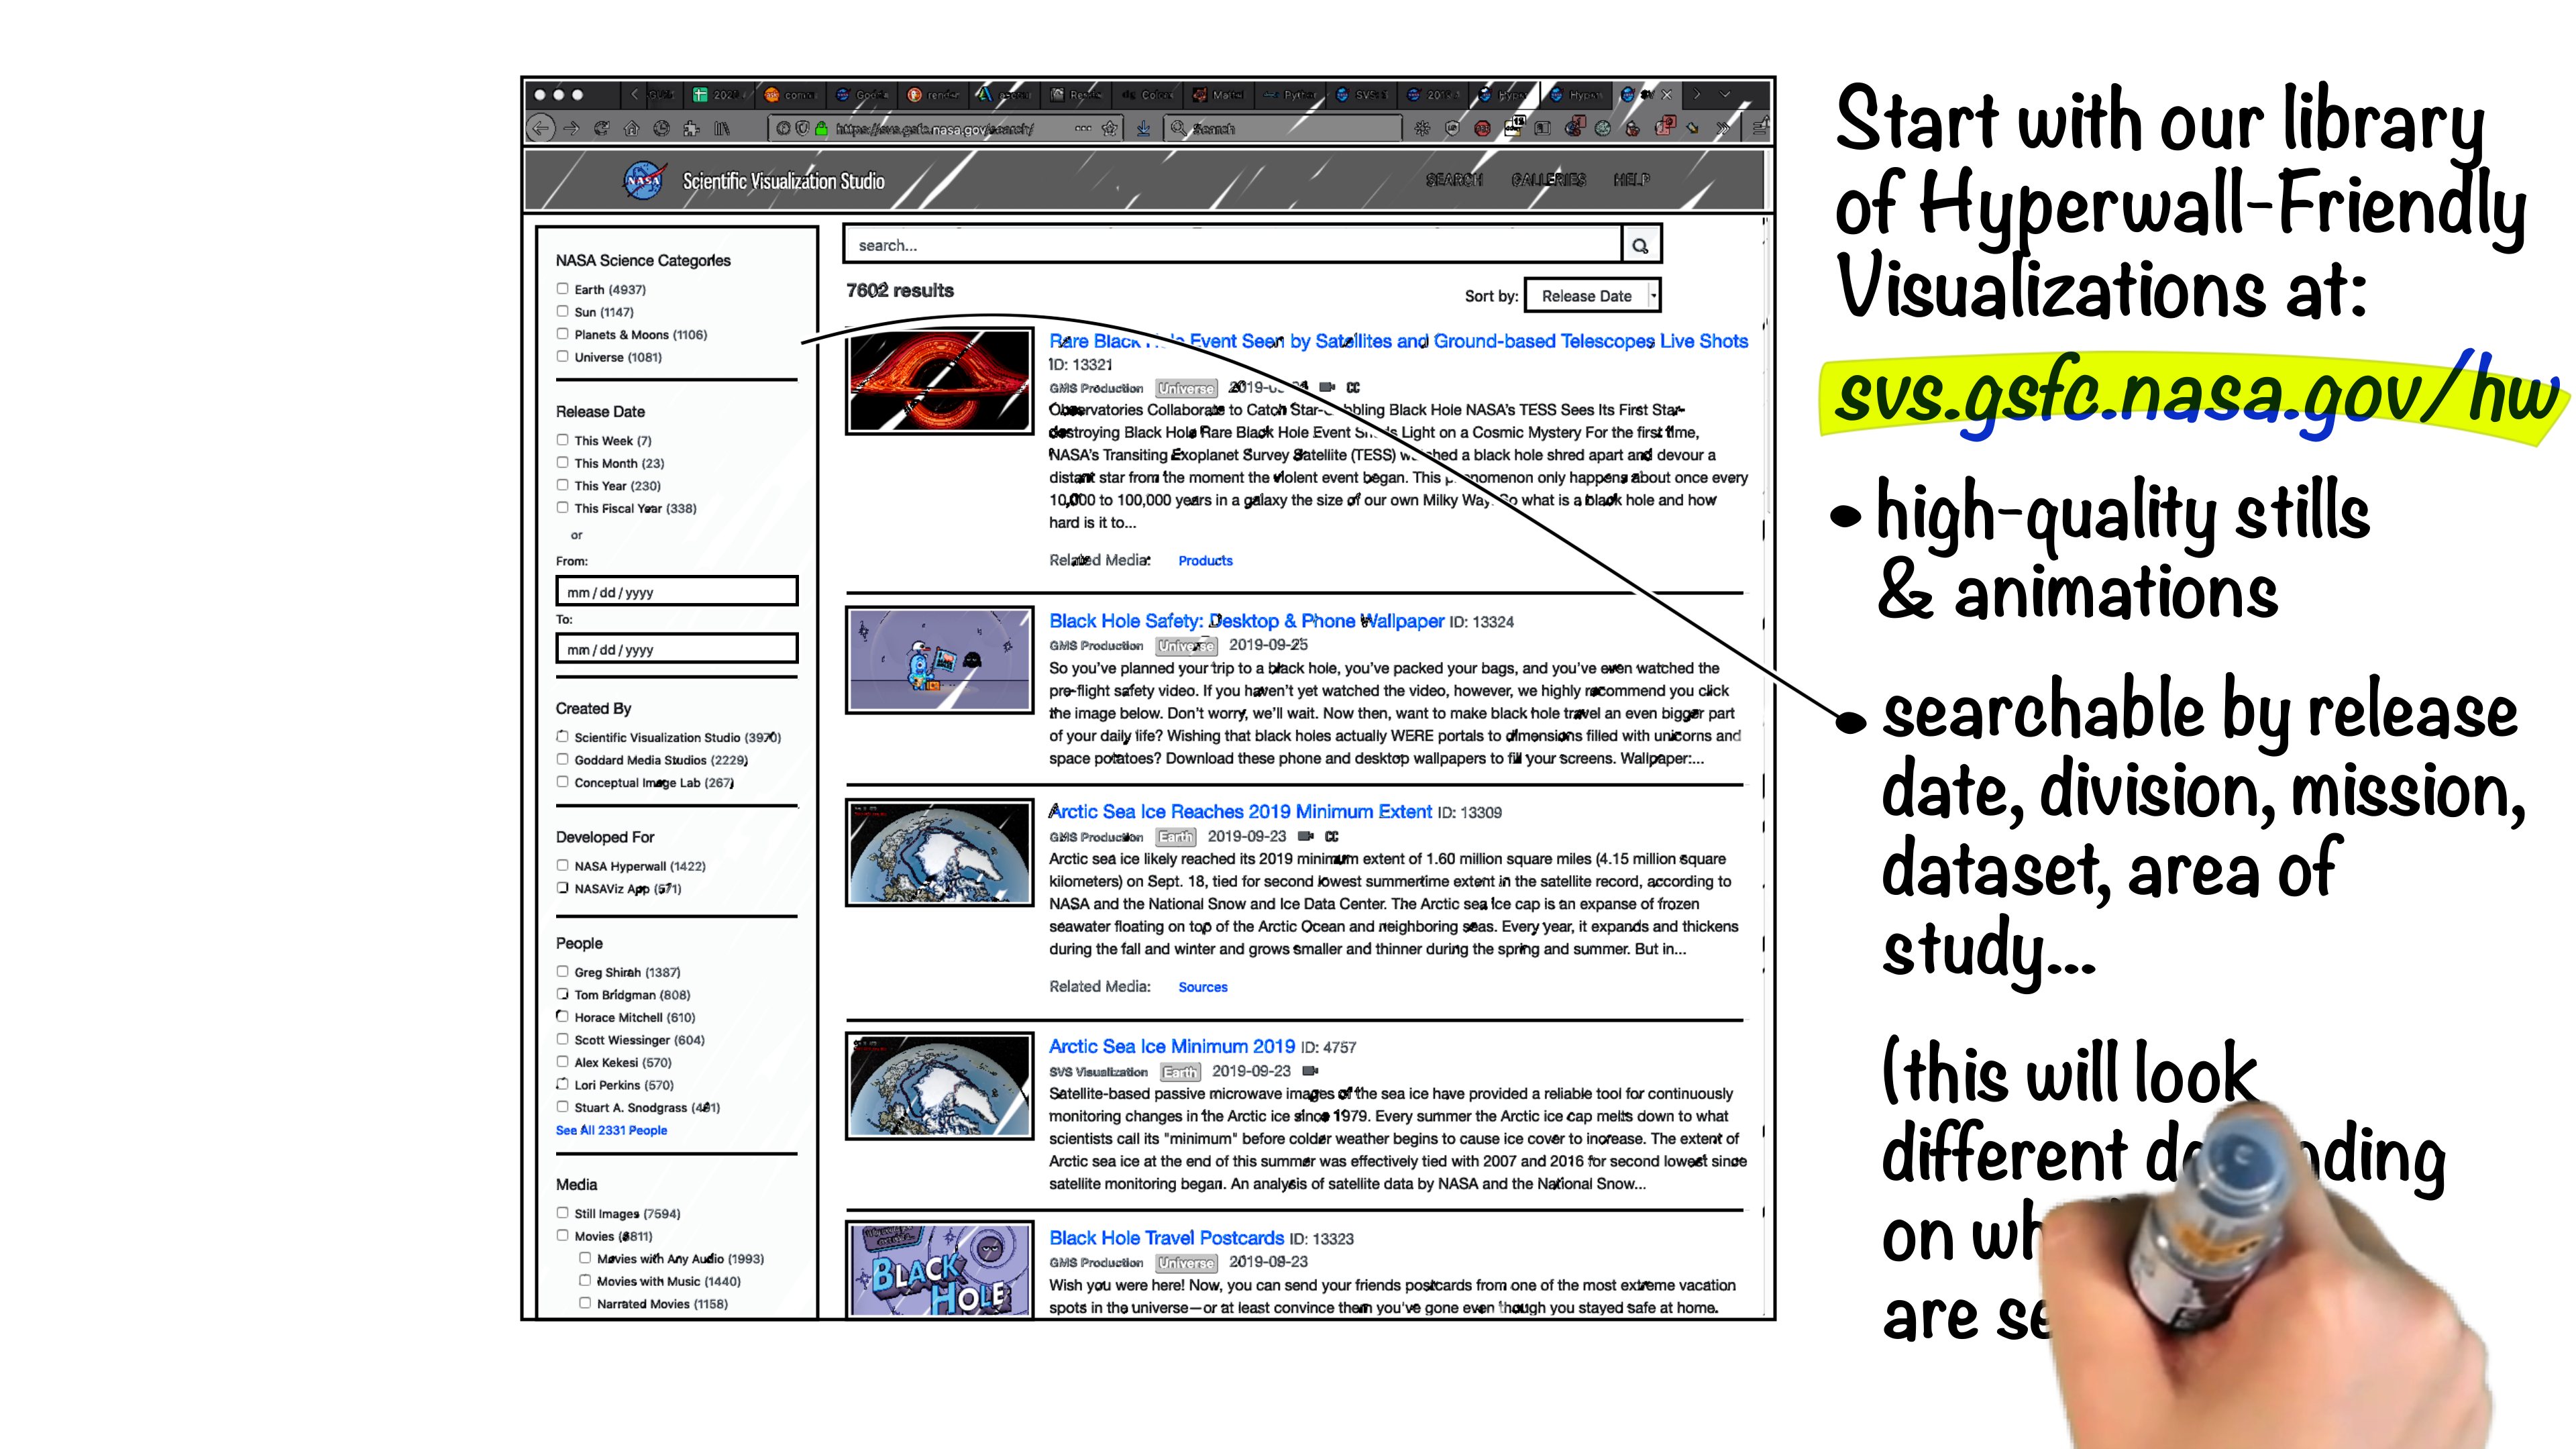Open Arctic Sea Ice Reaches 2019 Minimum Extent
2576x1449 pixels.
[1240, 812]
